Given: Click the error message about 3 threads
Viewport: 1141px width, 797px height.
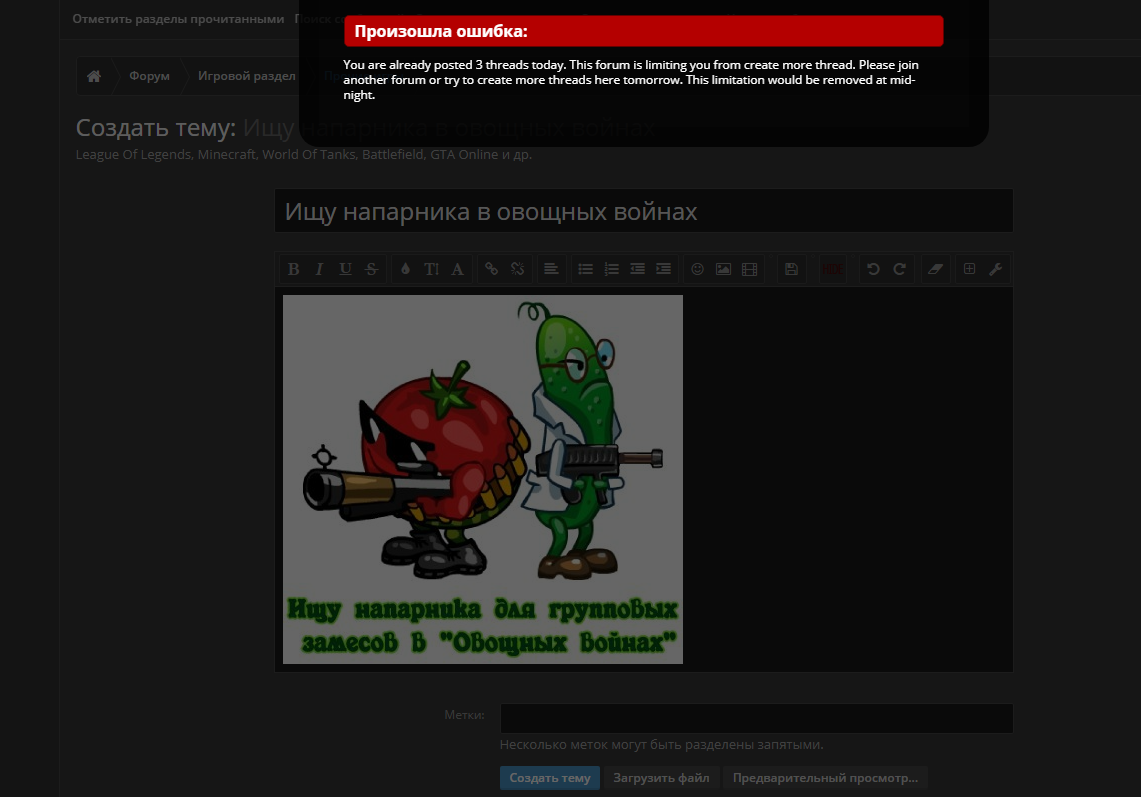Looking at the screenshot, I should click(x=631, y=80).
